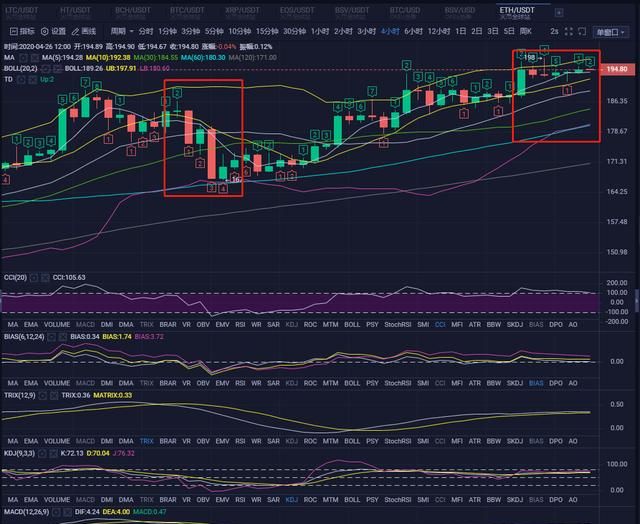The height and width of the screenshot is (524, 640).
Task: Close the MACD(12,26,9) panel
Action: pyautogui.click(x=67, y=512)
